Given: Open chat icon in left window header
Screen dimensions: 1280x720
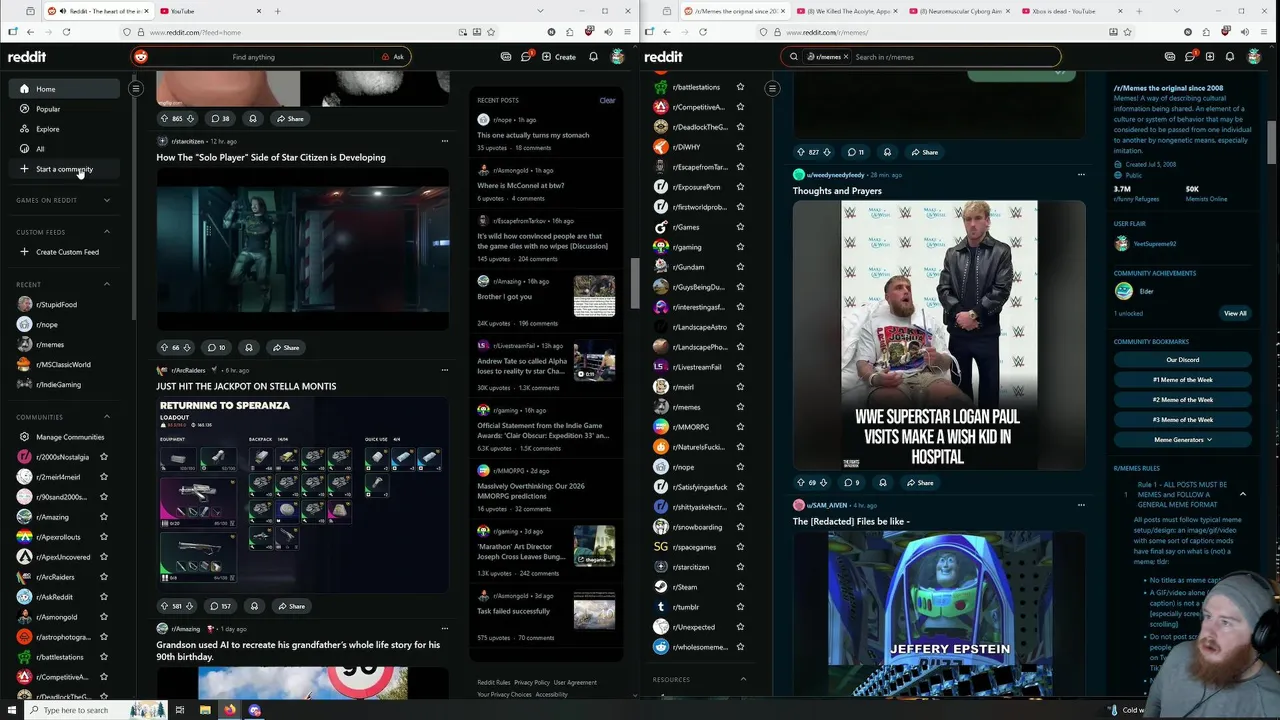Looking at the screenshot, I should [x=526, y=57].
